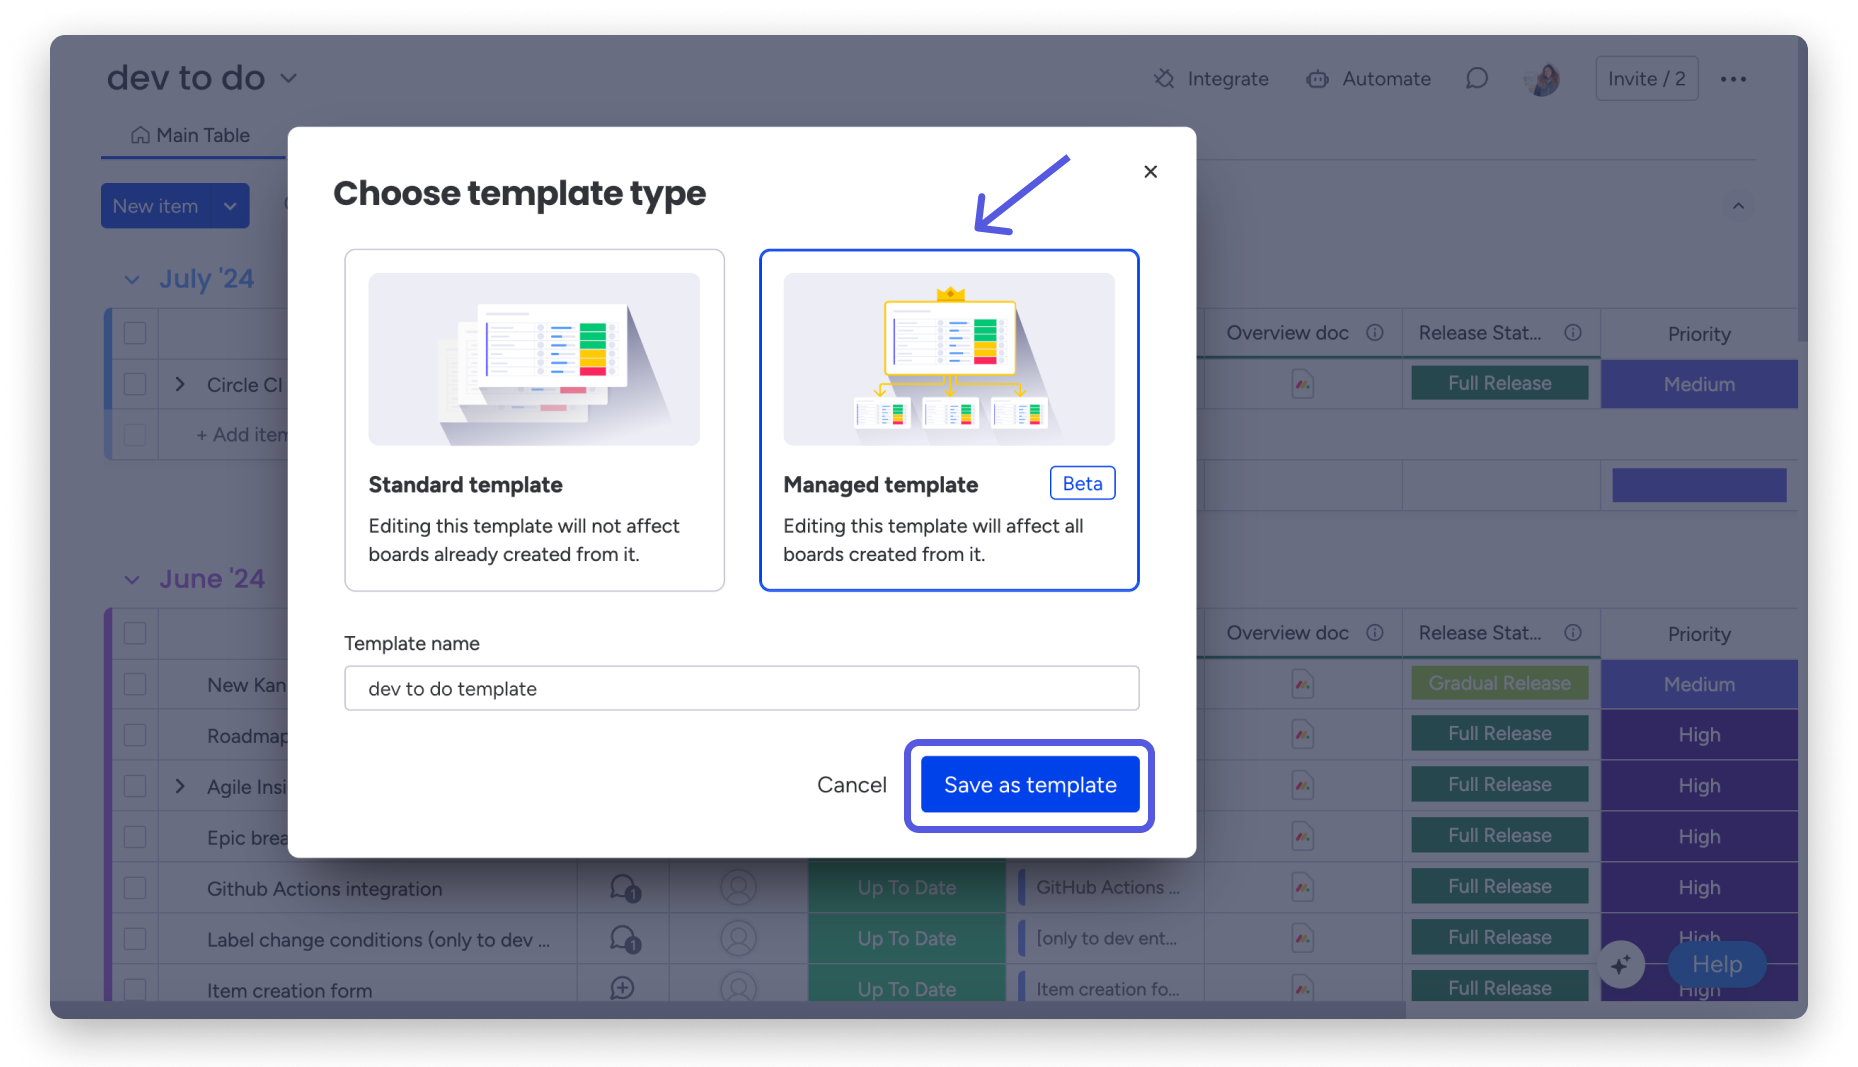1858x1067 pixels.
Task: Click the AI sparkle assistant icon
Action: pos(1620,964)
